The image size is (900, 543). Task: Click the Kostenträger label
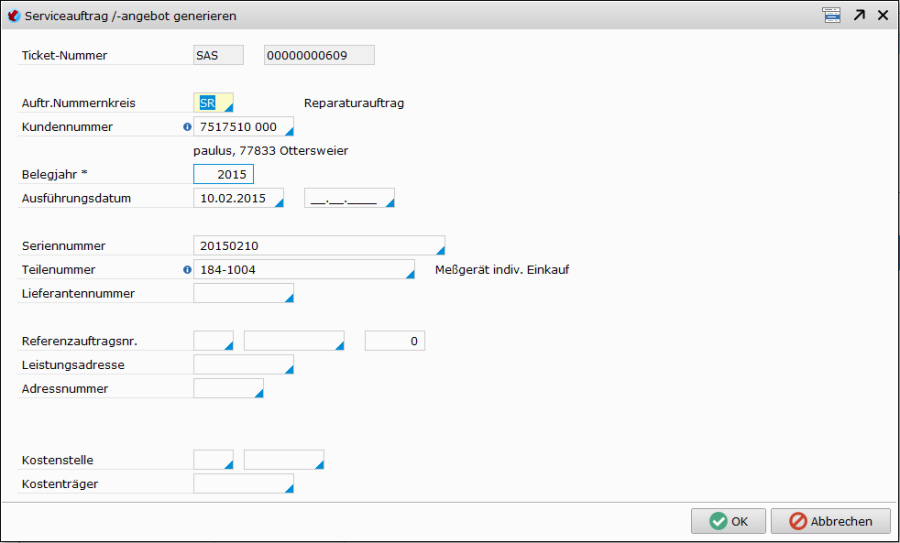click(60, 484)
